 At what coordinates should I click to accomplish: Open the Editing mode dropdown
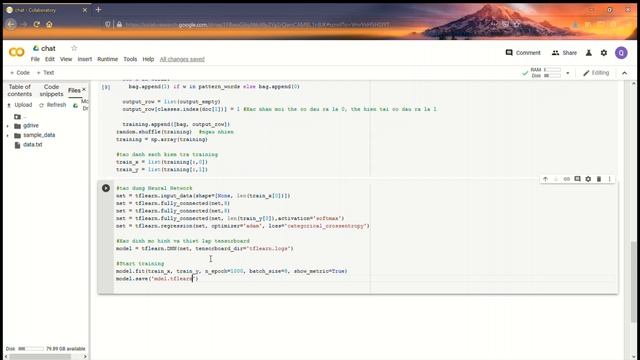[x=596, y=73]
